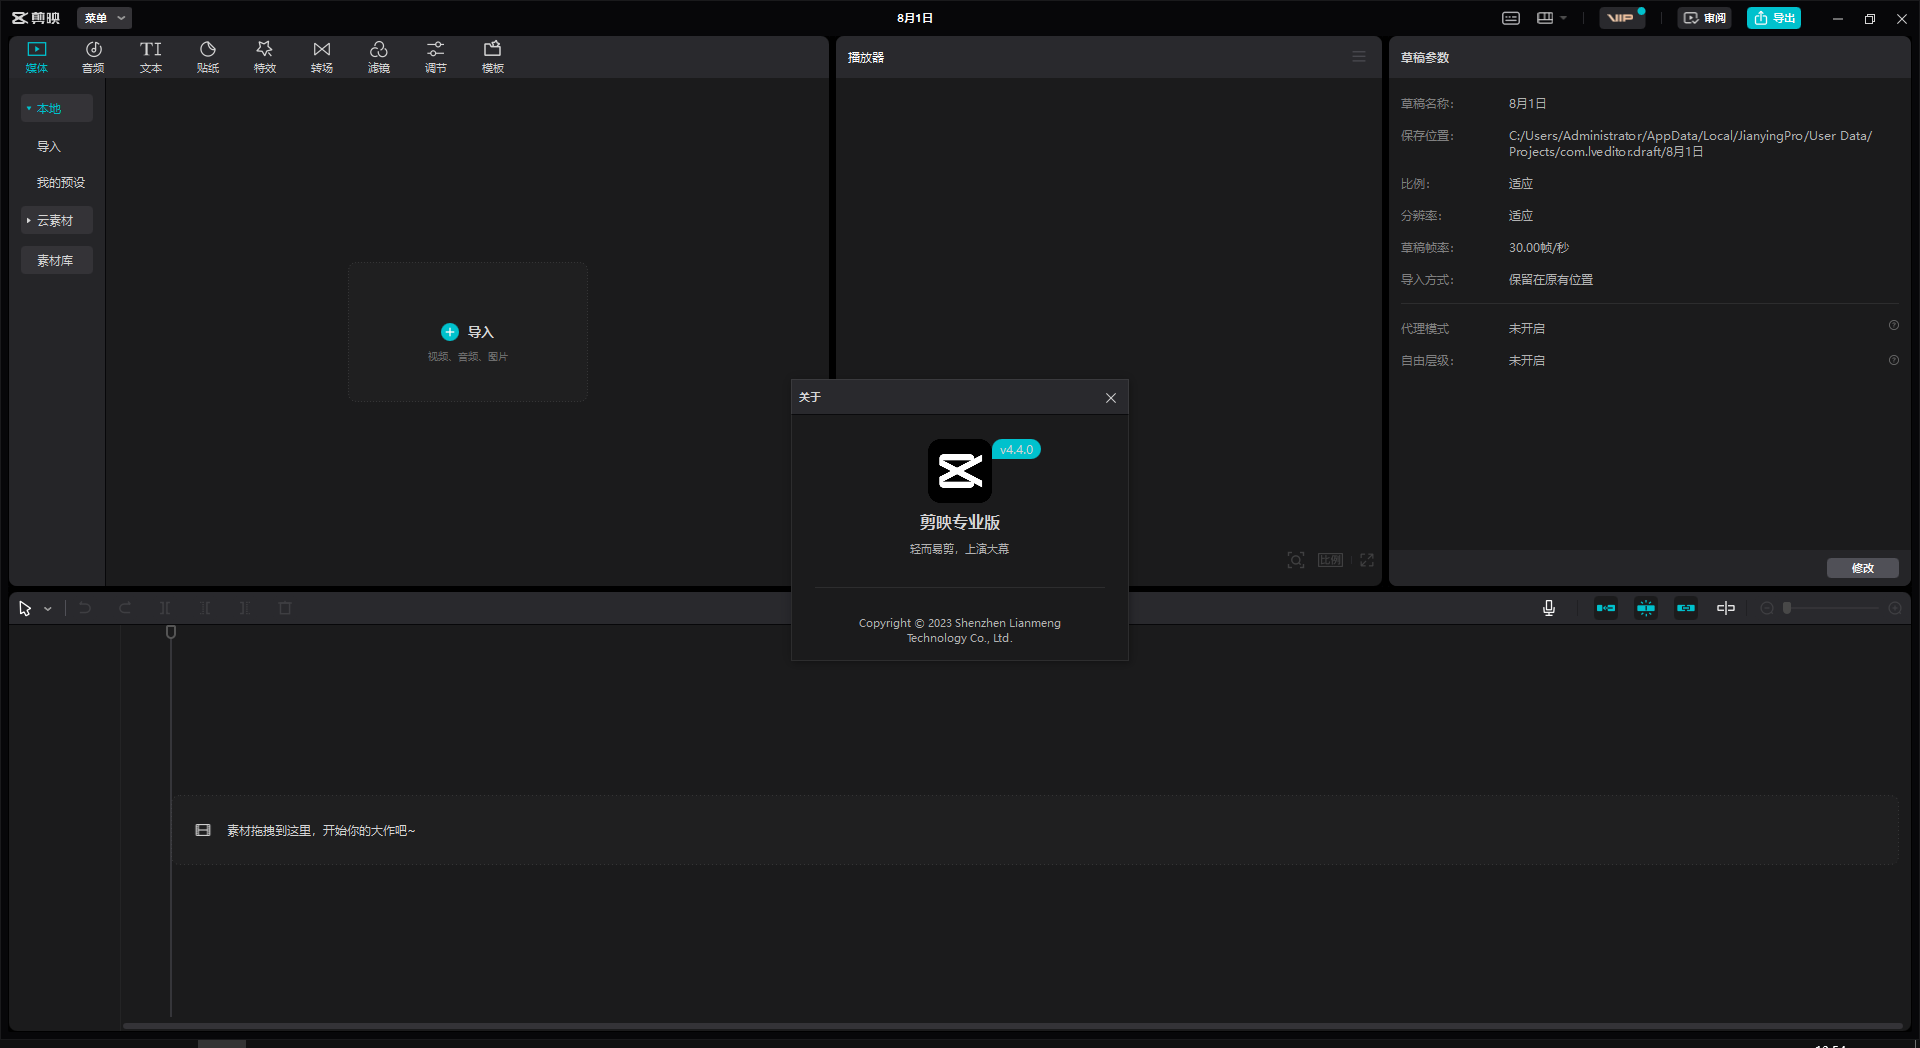
Task: Toggle auto snapping in timeline
Action: coord(1646,608)
